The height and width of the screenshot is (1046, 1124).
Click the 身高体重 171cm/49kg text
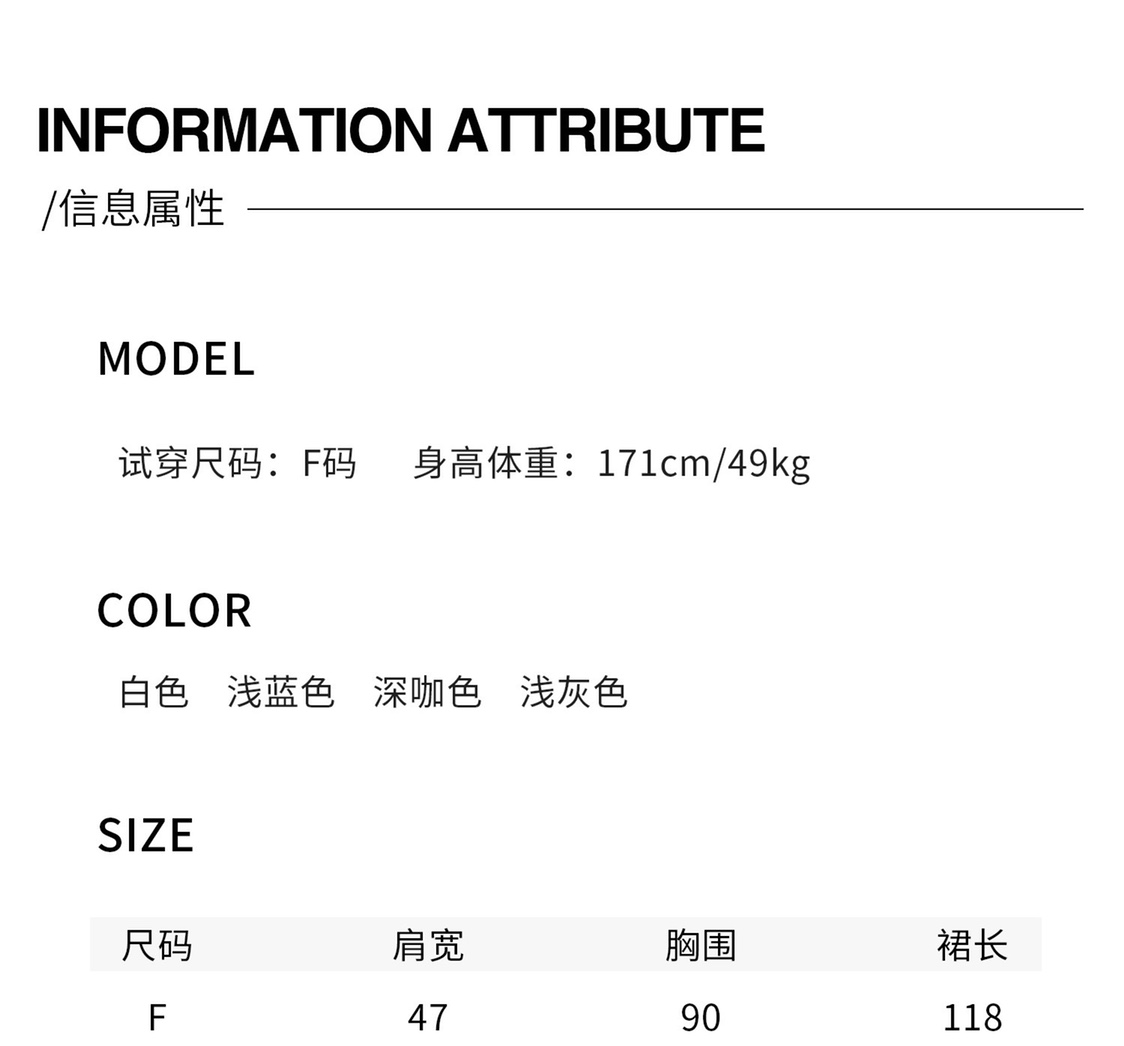(611, 464)
